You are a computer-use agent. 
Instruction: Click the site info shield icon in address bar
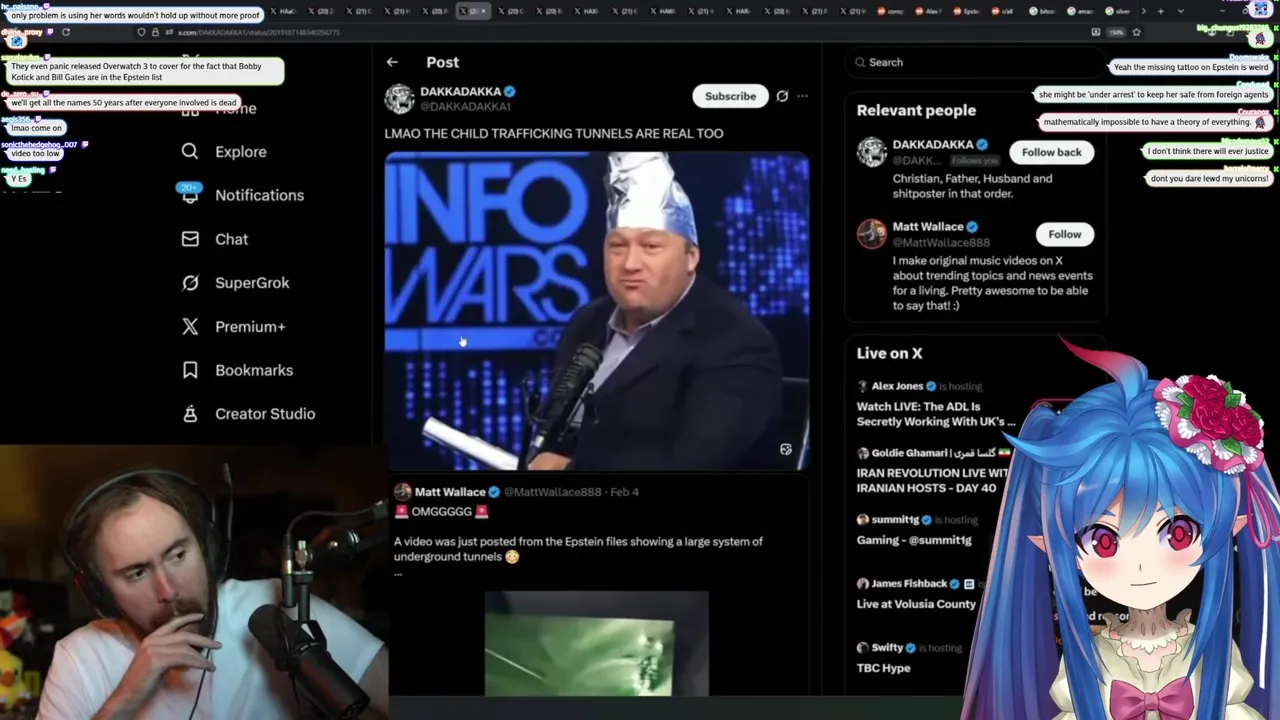tap(141, 32)
